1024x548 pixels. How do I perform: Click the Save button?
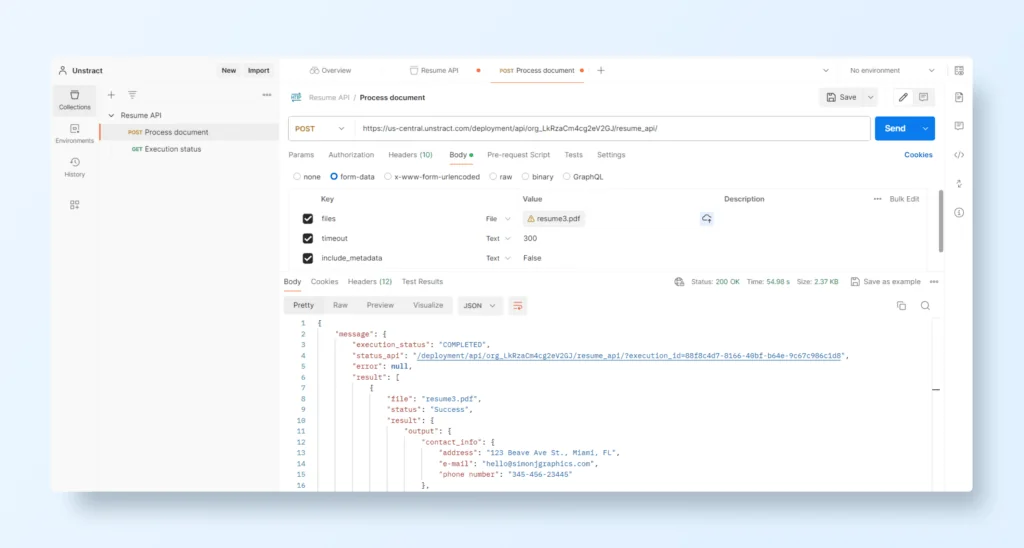[x=842, y=97]
